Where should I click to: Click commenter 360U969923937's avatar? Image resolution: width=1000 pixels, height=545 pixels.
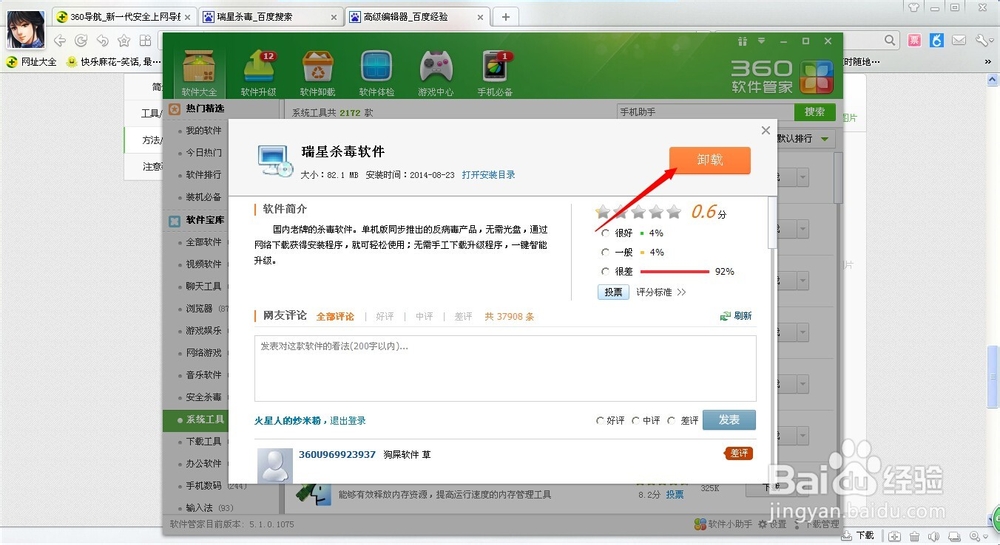tap(275, 465)
